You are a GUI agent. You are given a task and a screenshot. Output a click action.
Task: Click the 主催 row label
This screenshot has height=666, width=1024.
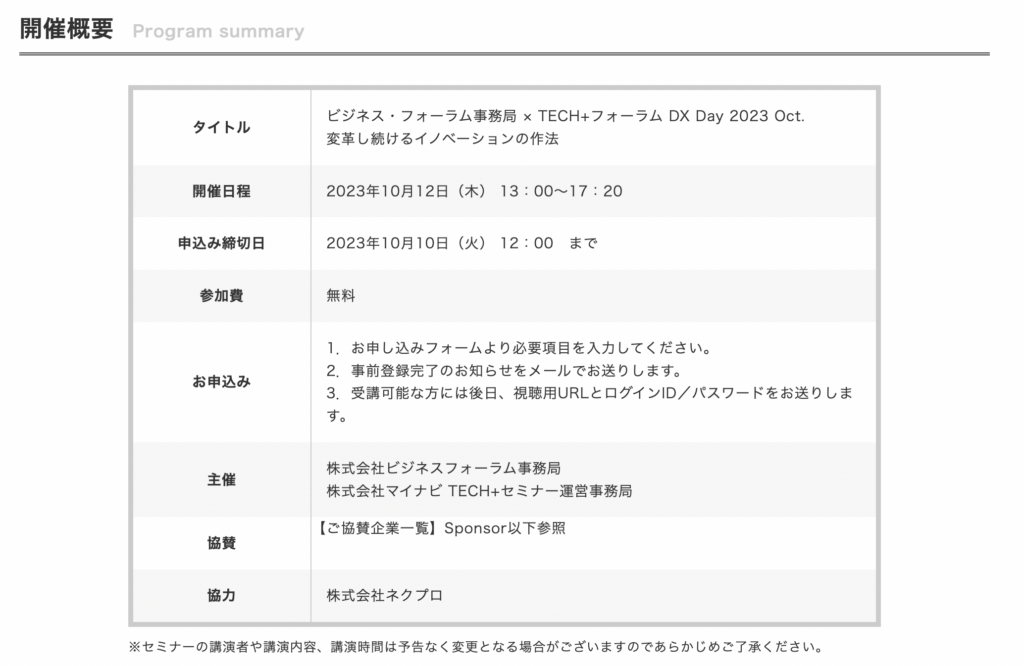point(221,480)
